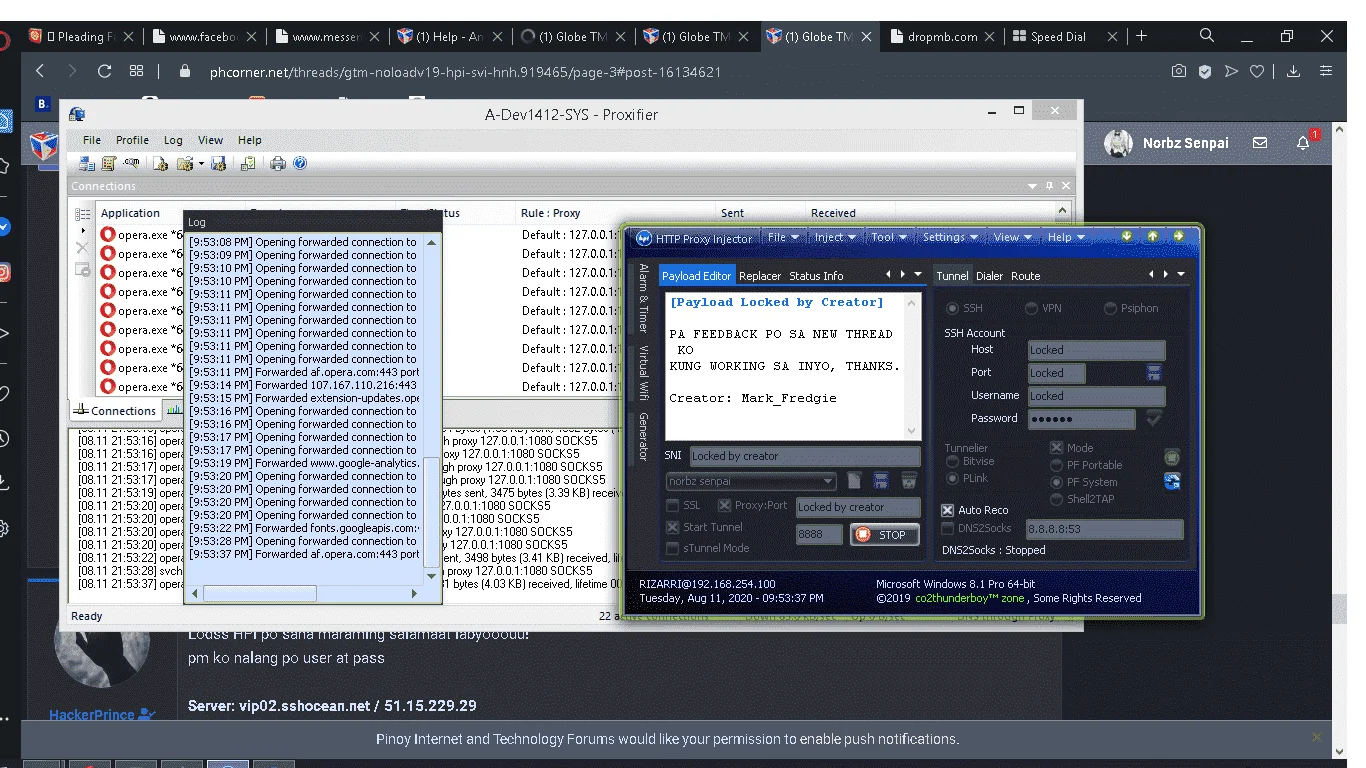
Task: Open the View dropdown in HTTP Proxy Injector
Action: pos(1012,237)
